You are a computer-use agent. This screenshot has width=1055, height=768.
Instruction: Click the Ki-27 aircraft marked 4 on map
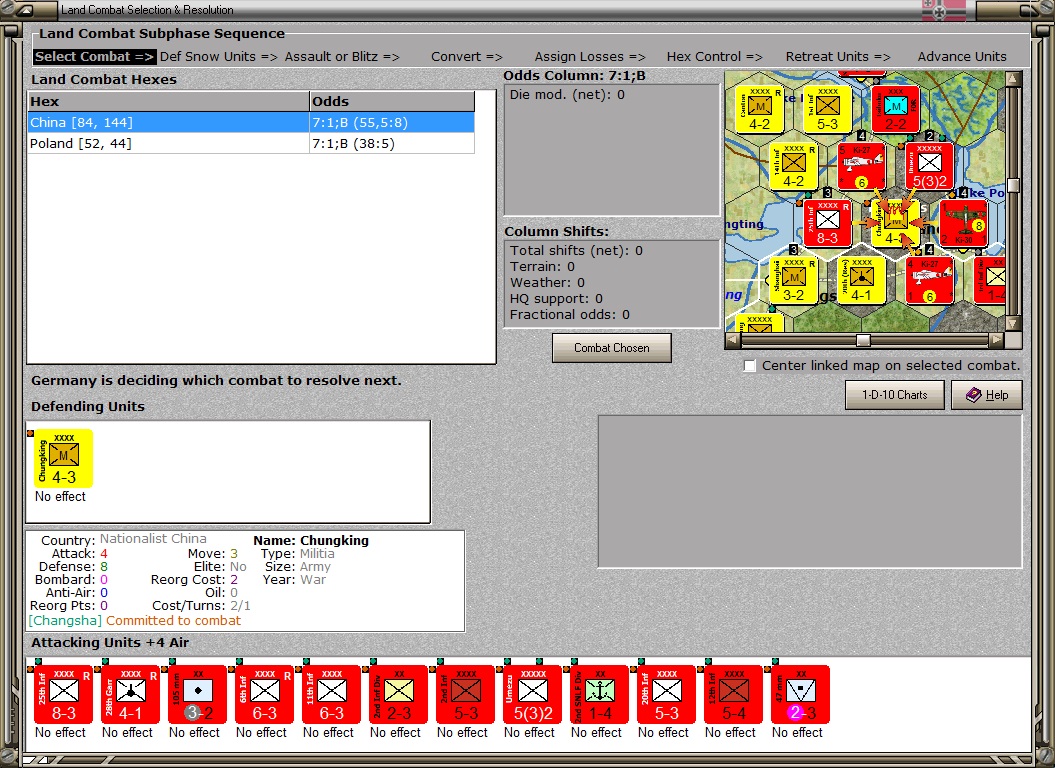pos(929,281)
